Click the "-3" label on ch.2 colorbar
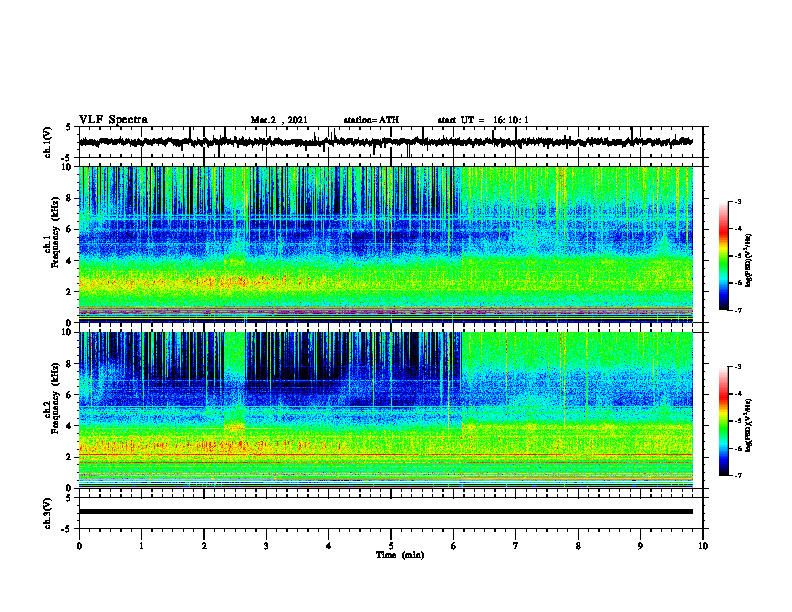 pos(738,367)
